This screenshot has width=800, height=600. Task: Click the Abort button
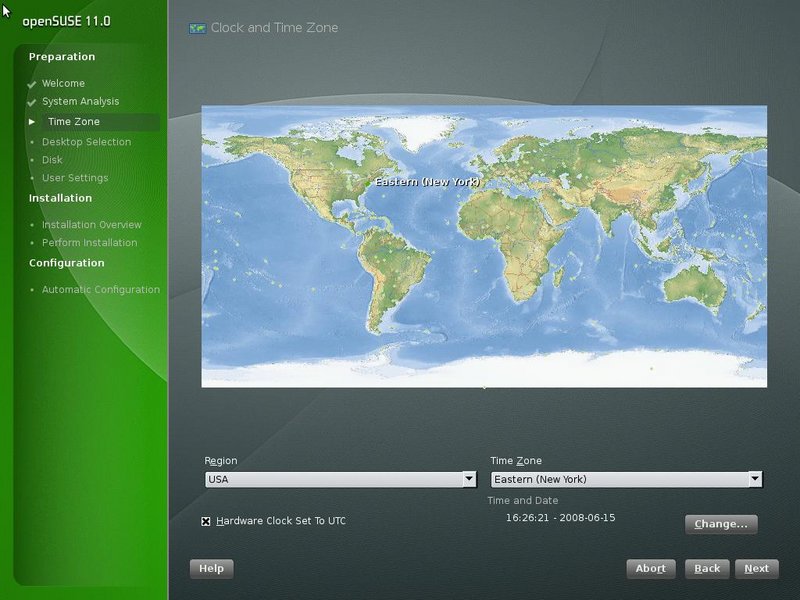[651, 569]
